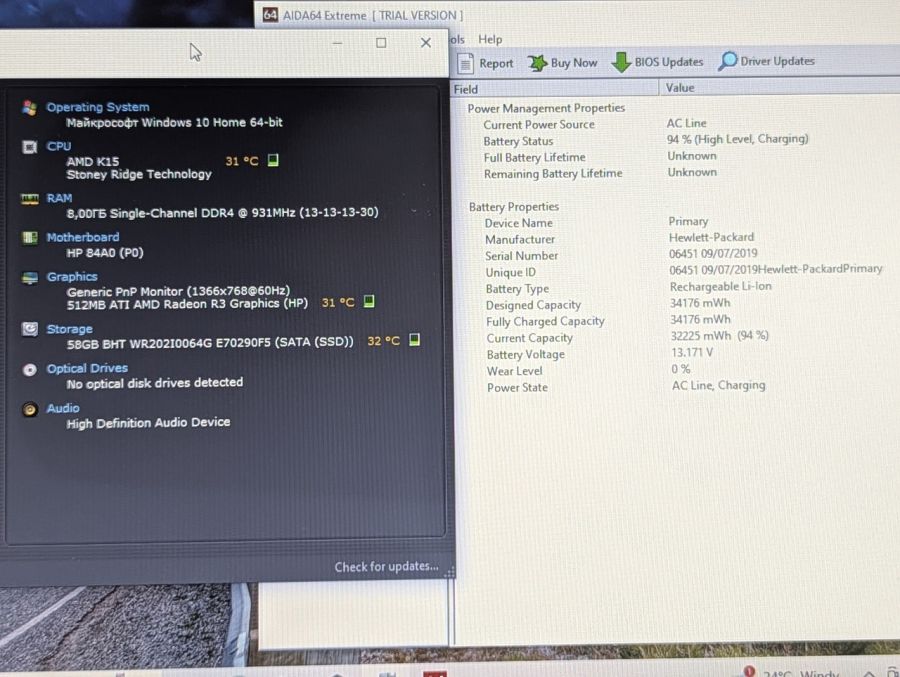Viewport: 900px width, 677px height.
Task: Click the Report page icon in AIDA64 toolbar
Action: tap(465, 63)
